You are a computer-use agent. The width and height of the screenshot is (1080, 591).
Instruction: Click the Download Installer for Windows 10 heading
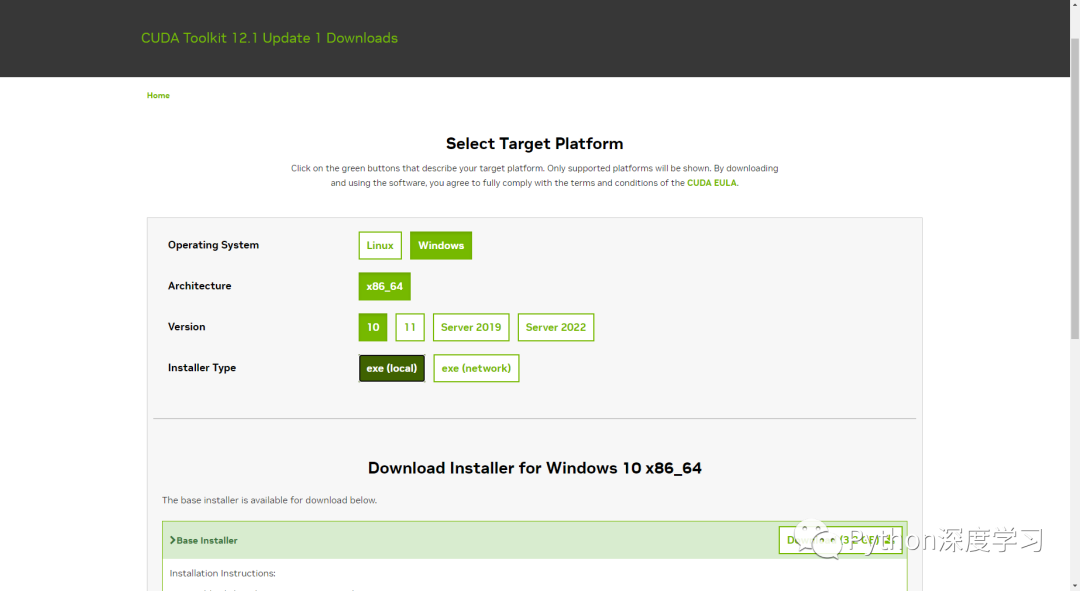pyautogui.click(x=534, y=468)
